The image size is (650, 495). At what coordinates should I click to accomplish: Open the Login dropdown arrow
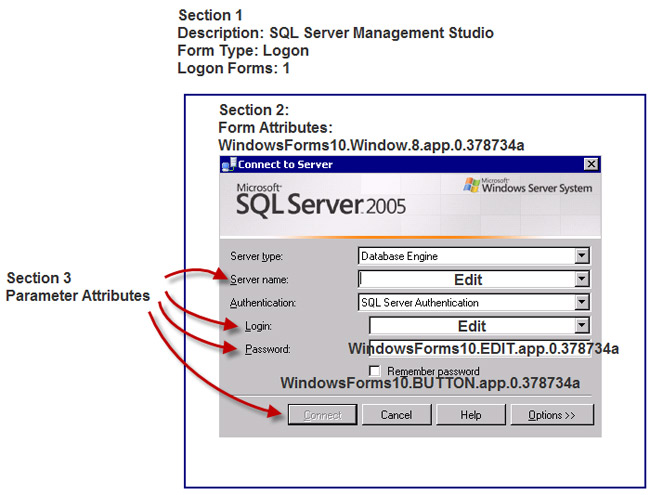point(582,325)
